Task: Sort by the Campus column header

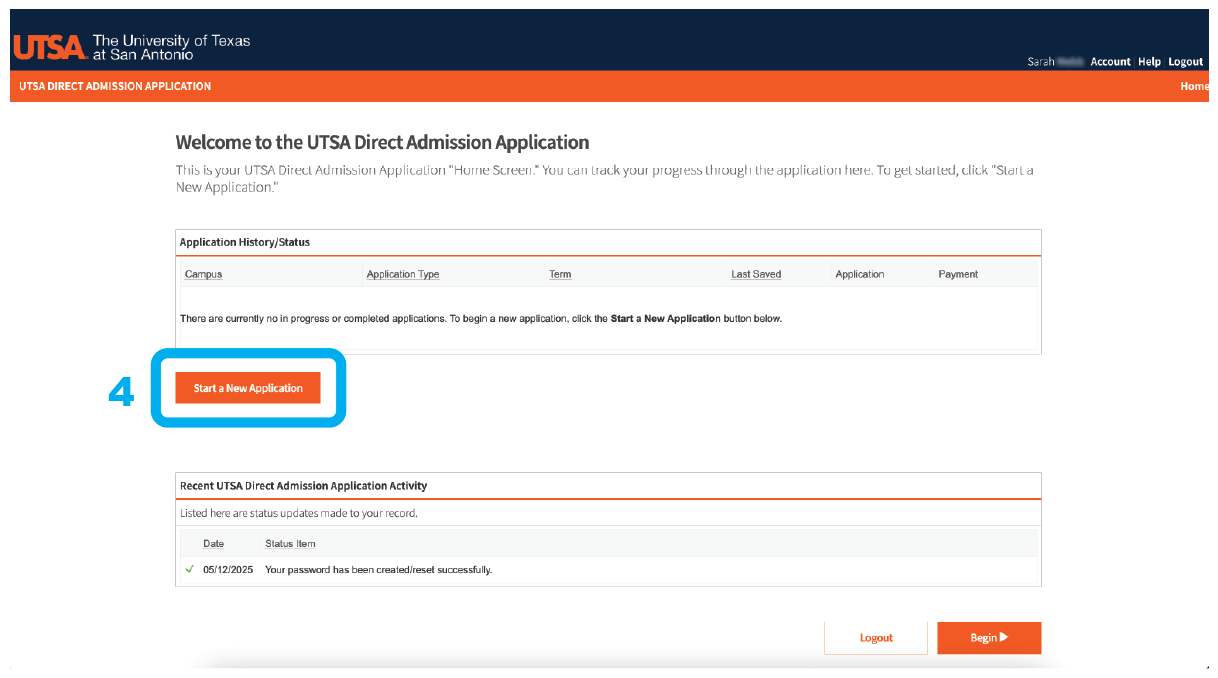Action: coord(204,274)
